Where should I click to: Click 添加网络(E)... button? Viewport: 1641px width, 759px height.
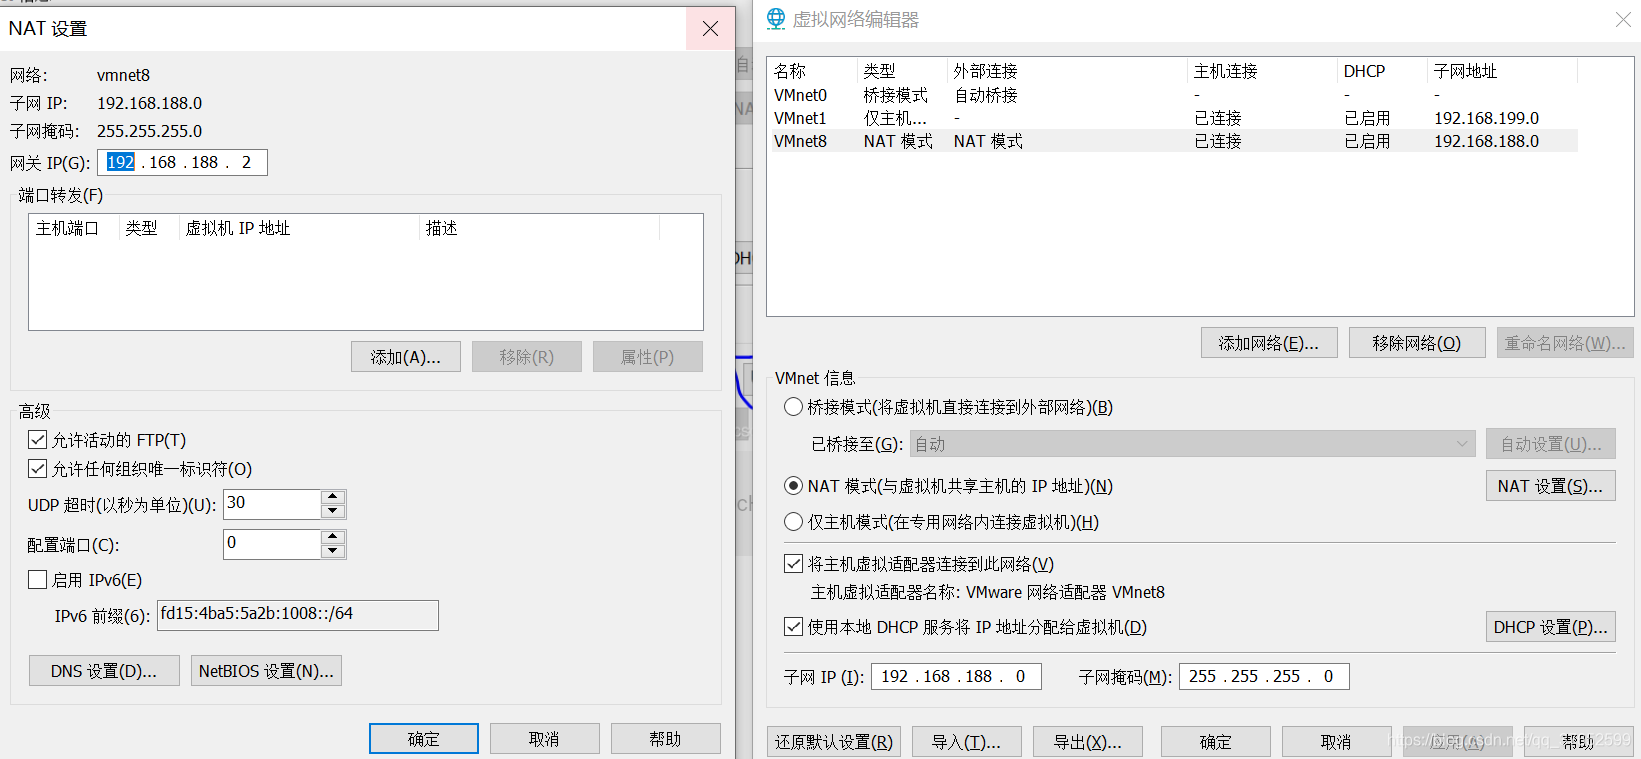(x=1268, y=343)
